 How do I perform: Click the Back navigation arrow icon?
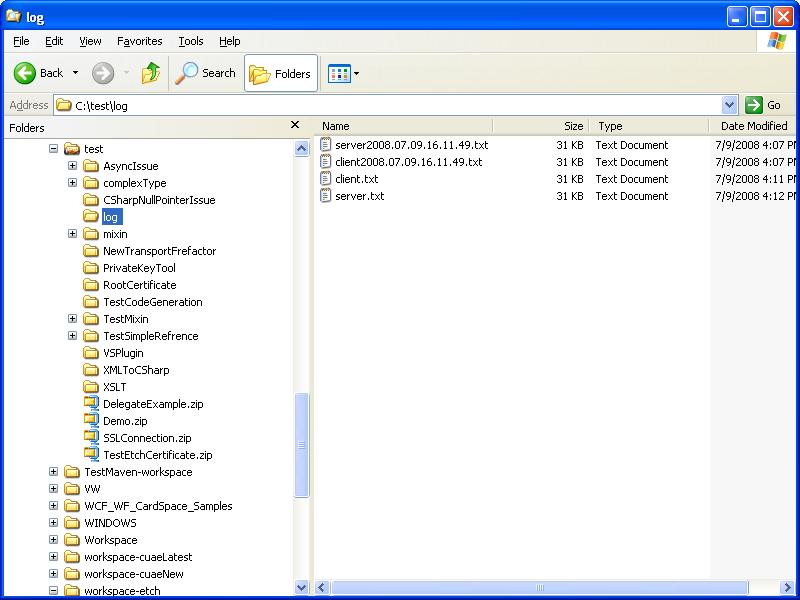[x=26, y=73]
